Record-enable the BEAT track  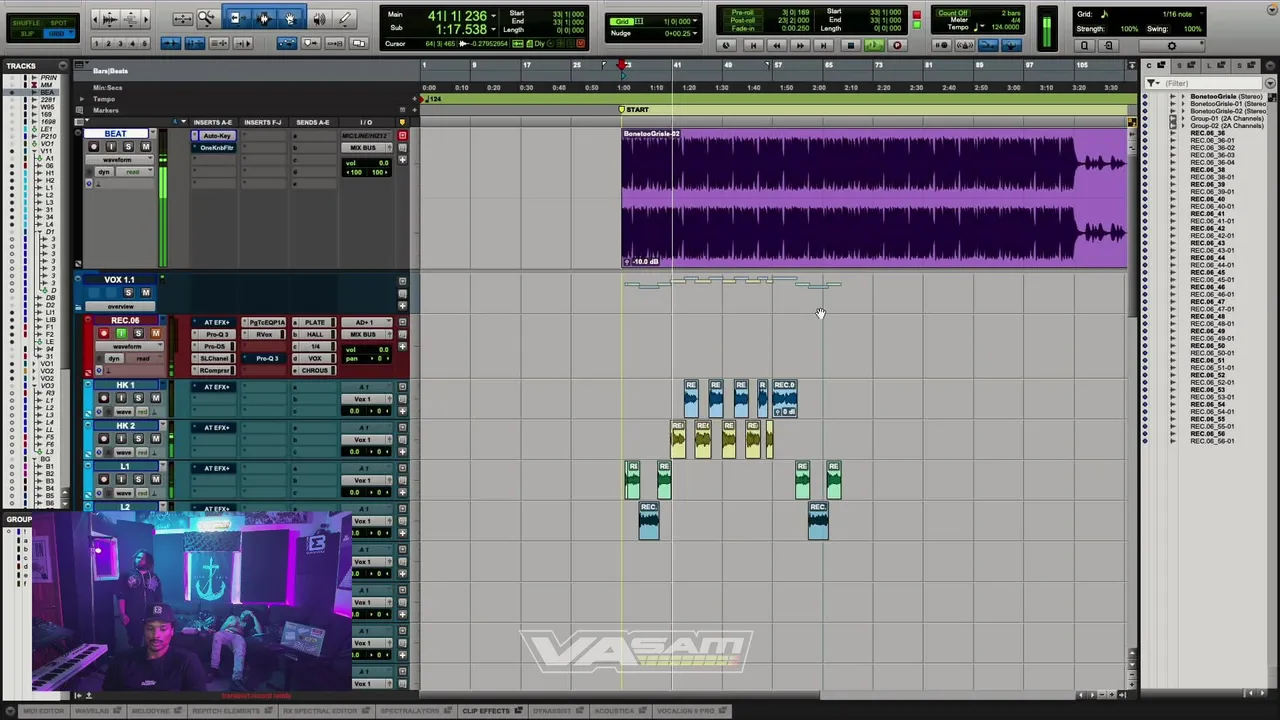pyautogui.click(x=94, y=147)
